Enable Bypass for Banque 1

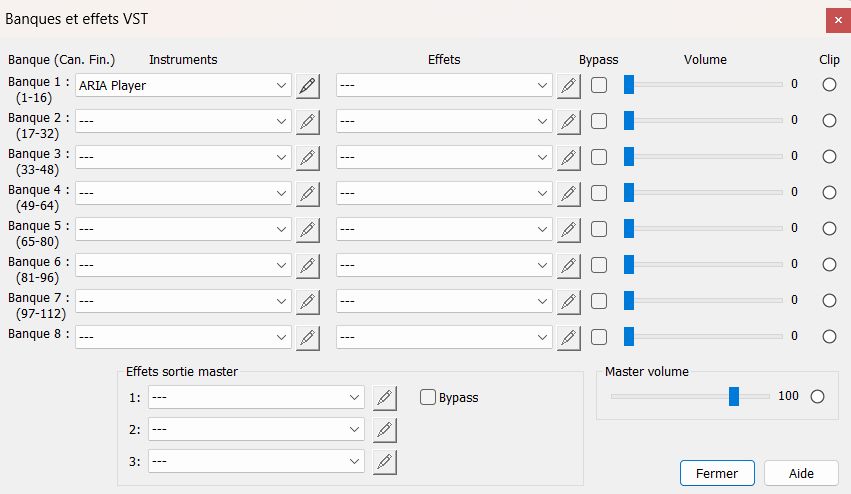click(x=599, y=85)
